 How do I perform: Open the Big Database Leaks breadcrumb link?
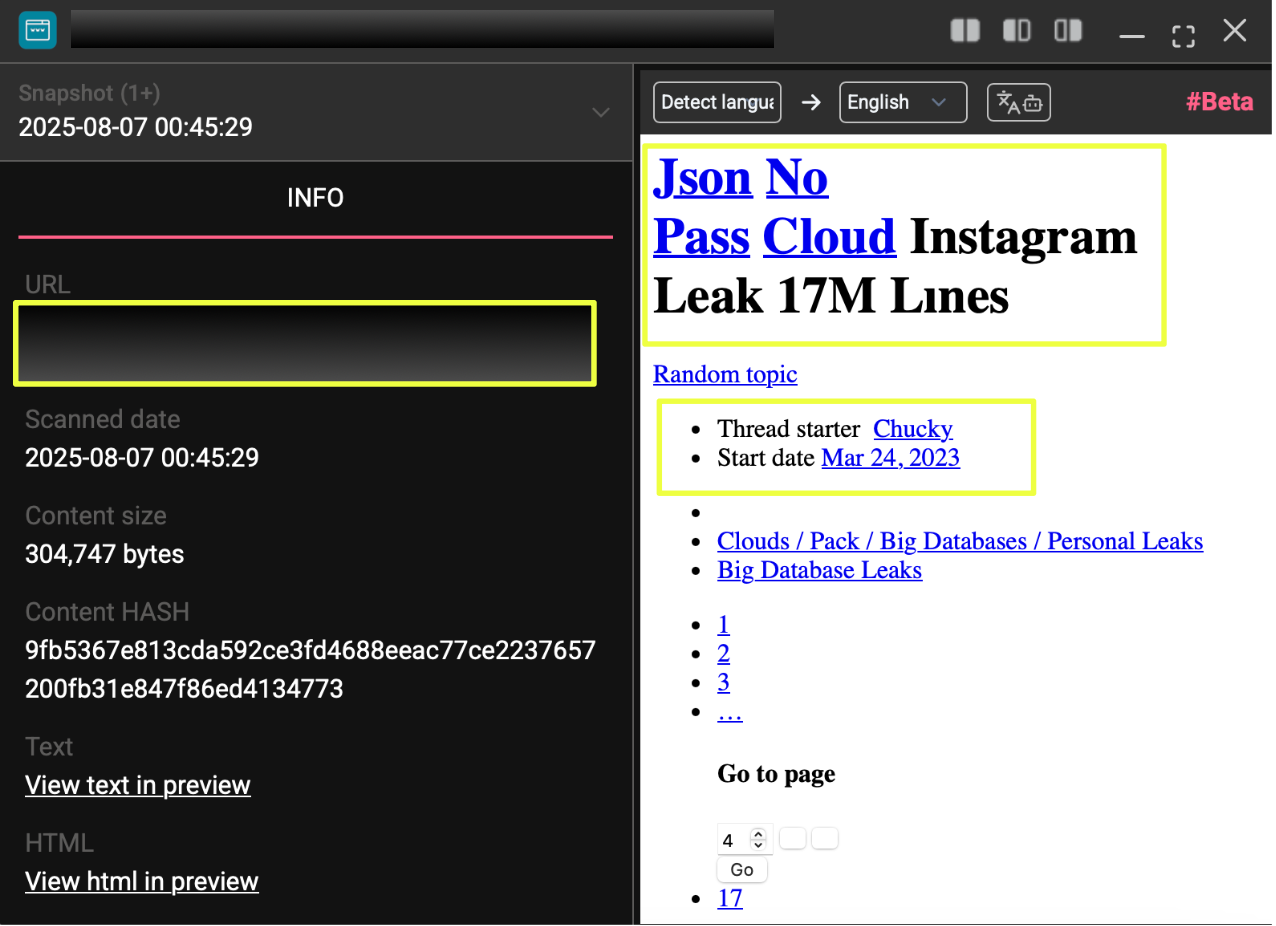tap(819, 570)
